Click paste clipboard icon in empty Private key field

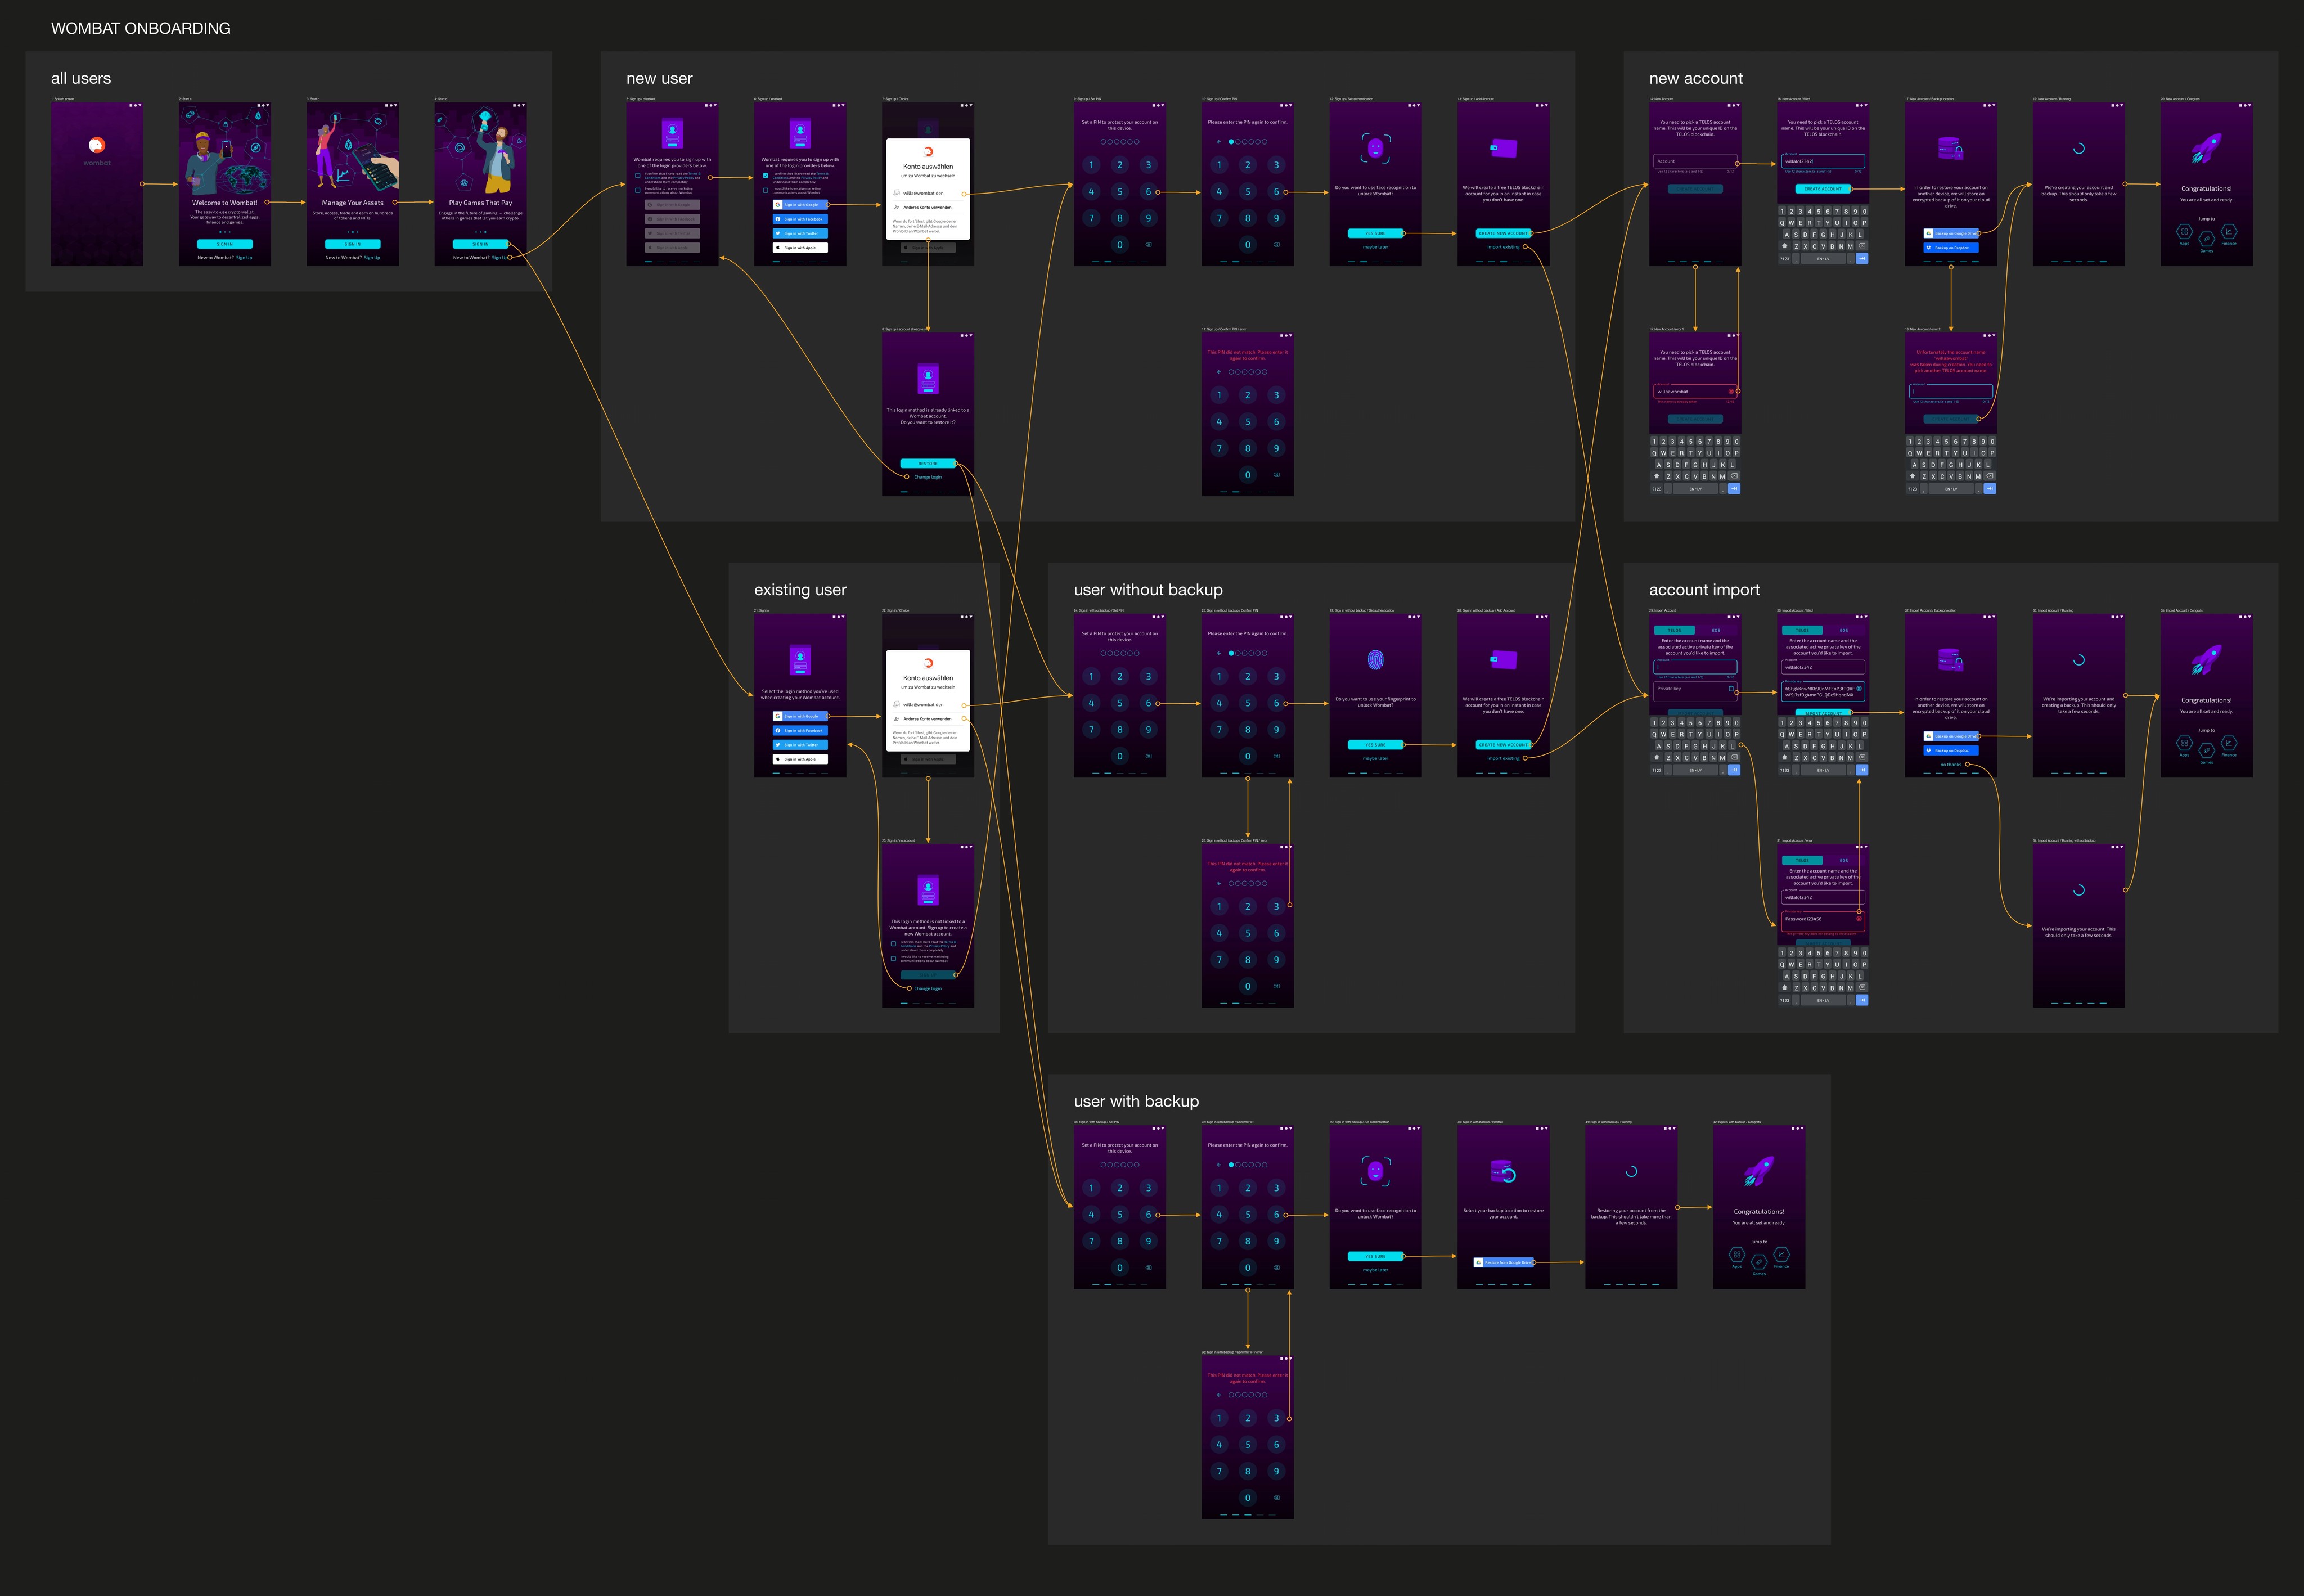[1731, 689]
